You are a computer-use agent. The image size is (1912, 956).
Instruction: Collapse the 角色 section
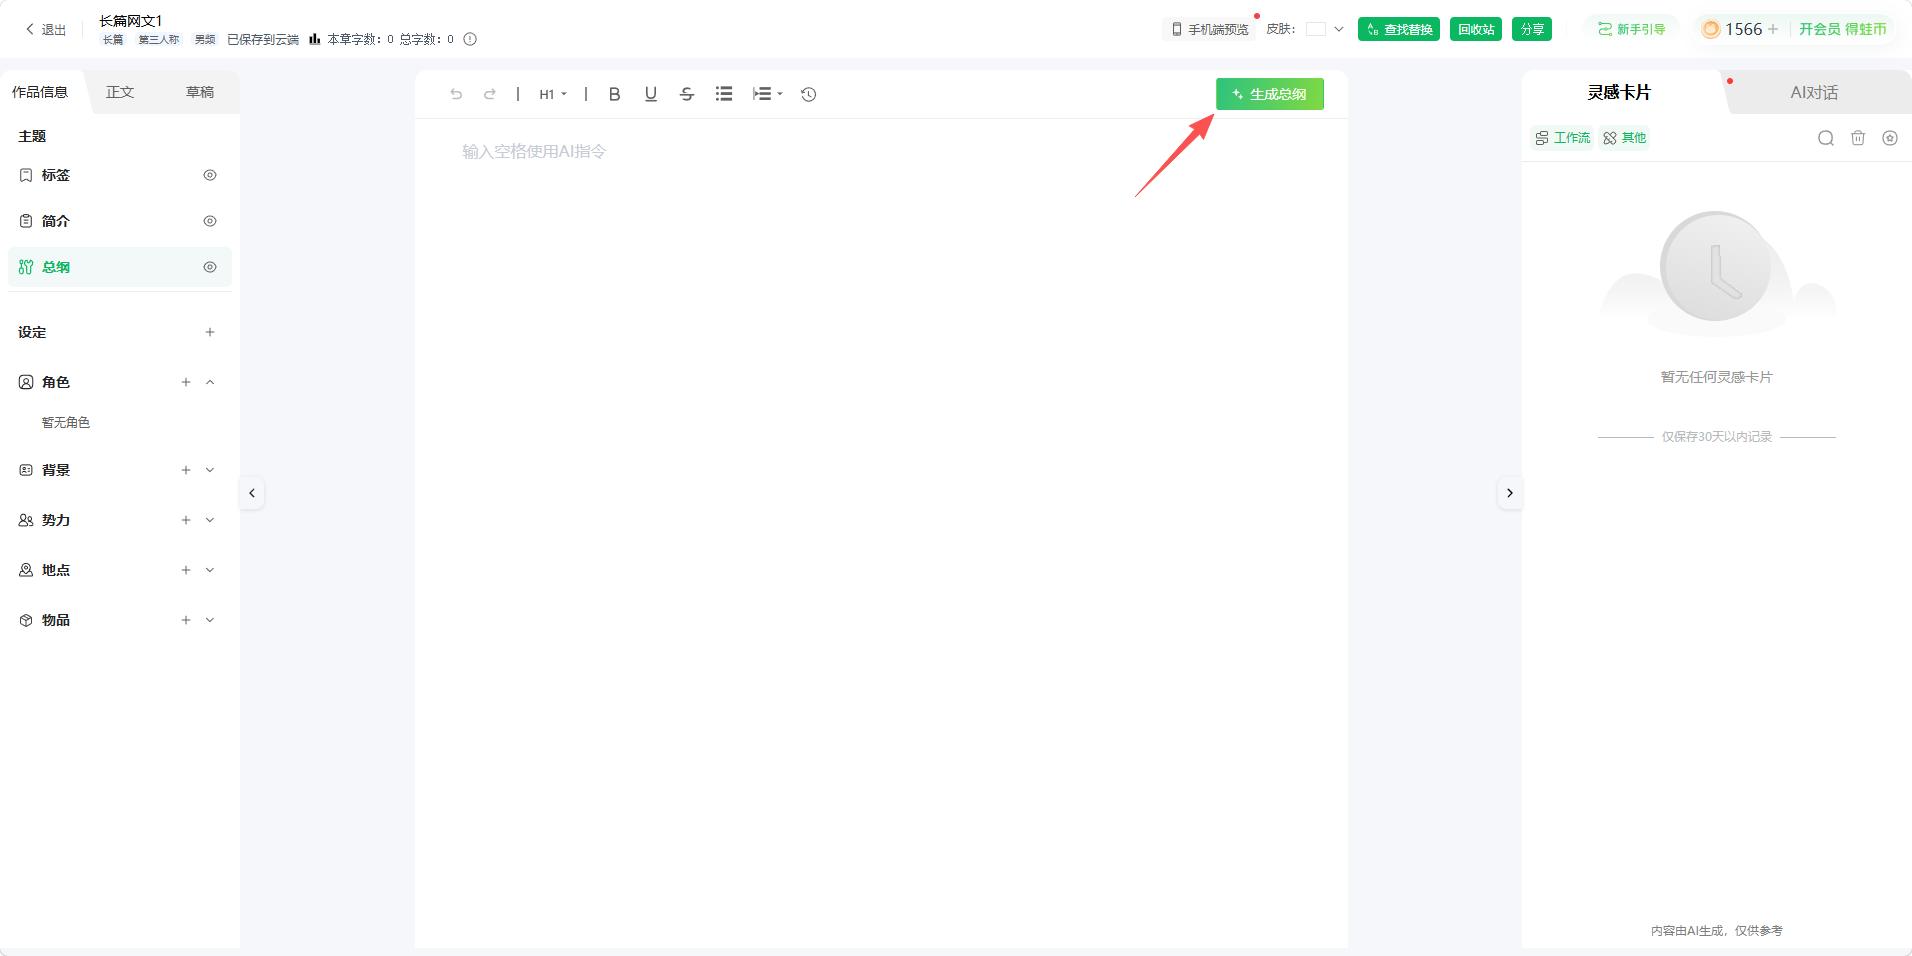coord(210,382)
